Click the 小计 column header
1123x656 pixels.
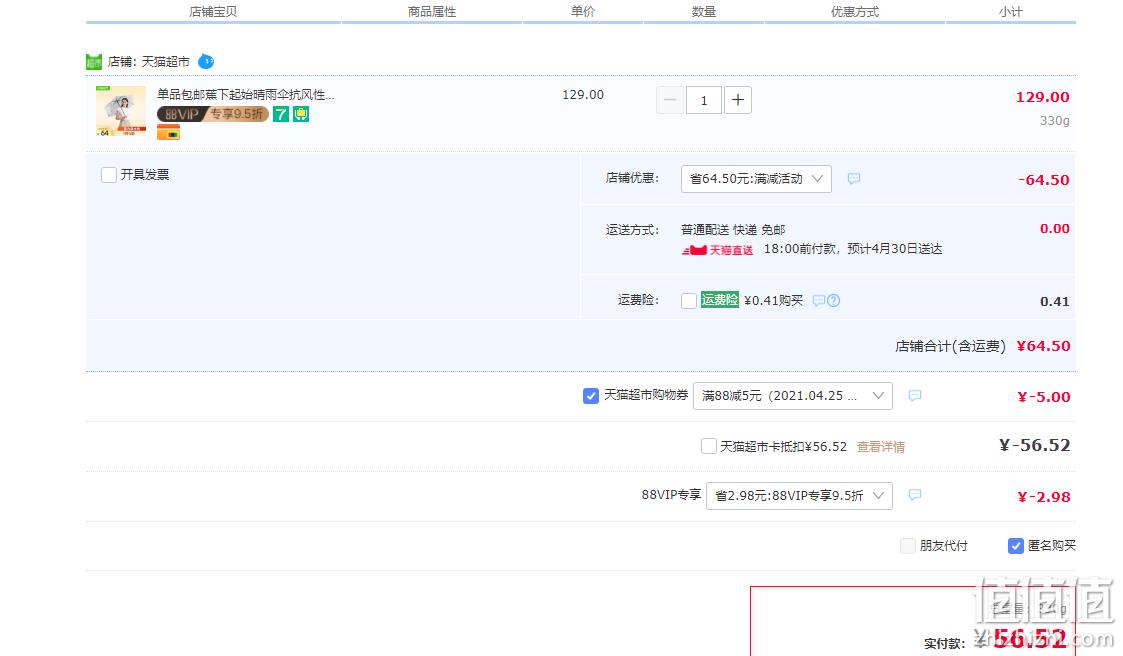pyautogui.click(x=1011, y=11)
